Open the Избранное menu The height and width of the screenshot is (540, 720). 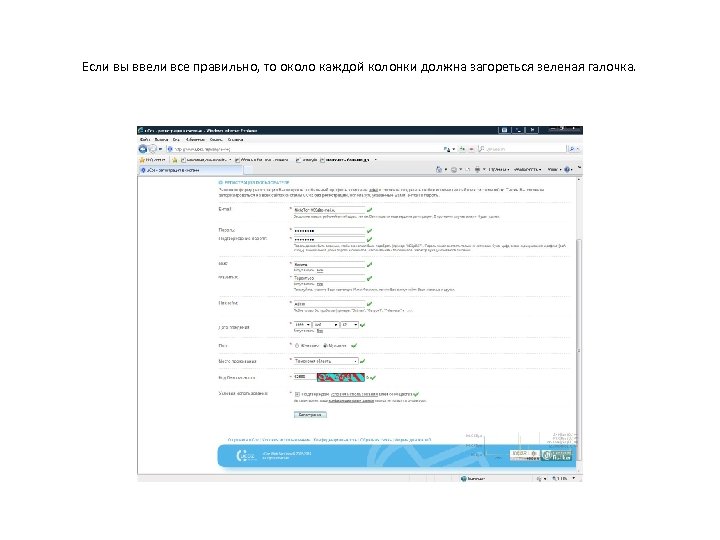coord(195,139)
